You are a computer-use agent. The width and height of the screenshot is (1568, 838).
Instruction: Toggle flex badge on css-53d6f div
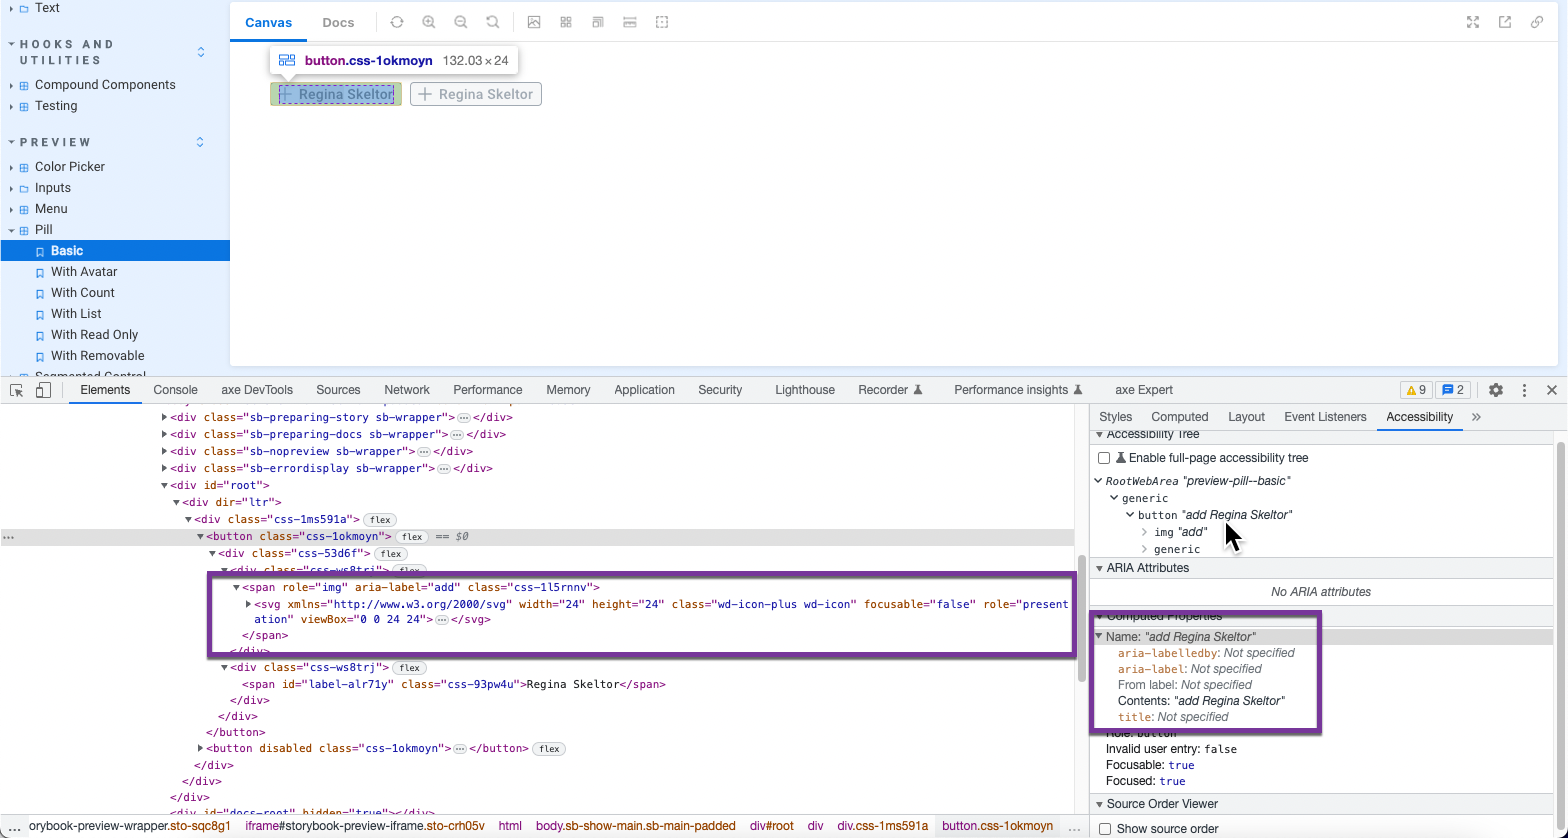click(391, 554)
